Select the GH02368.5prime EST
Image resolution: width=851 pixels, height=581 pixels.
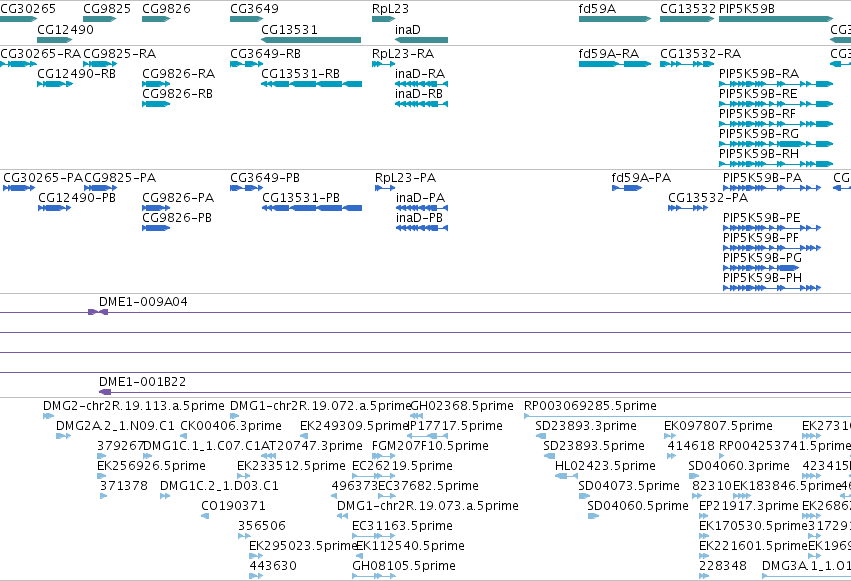(x=416, y=416)
